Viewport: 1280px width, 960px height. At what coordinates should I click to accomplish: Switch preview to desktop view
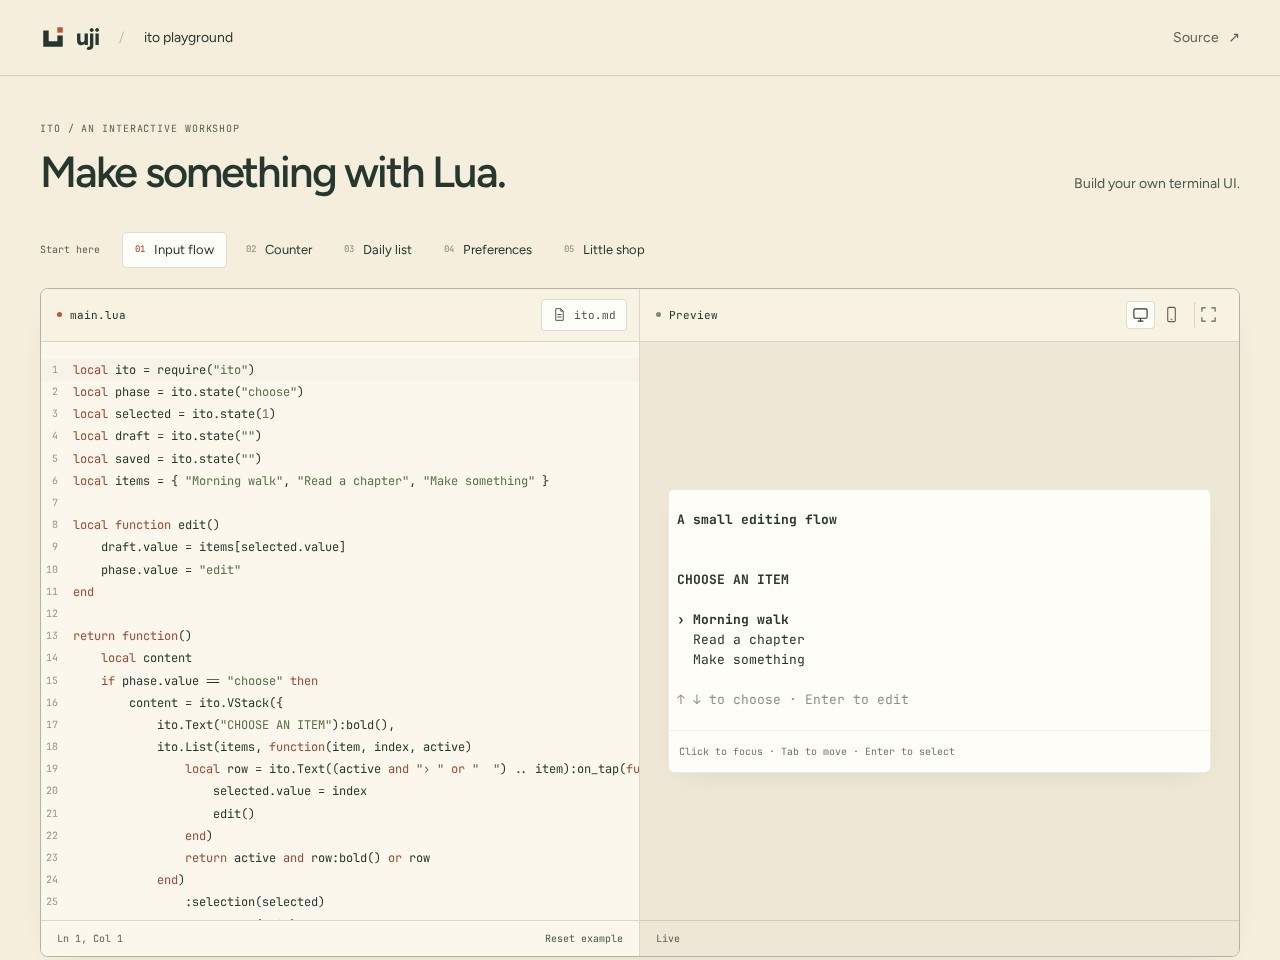click(1140, 315)
